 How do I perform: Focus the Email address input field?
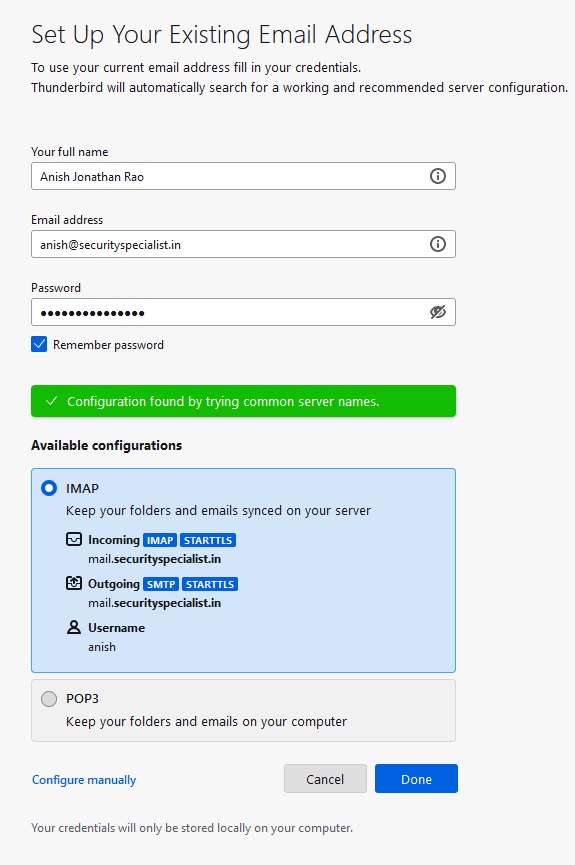click(x=243, y=244)
